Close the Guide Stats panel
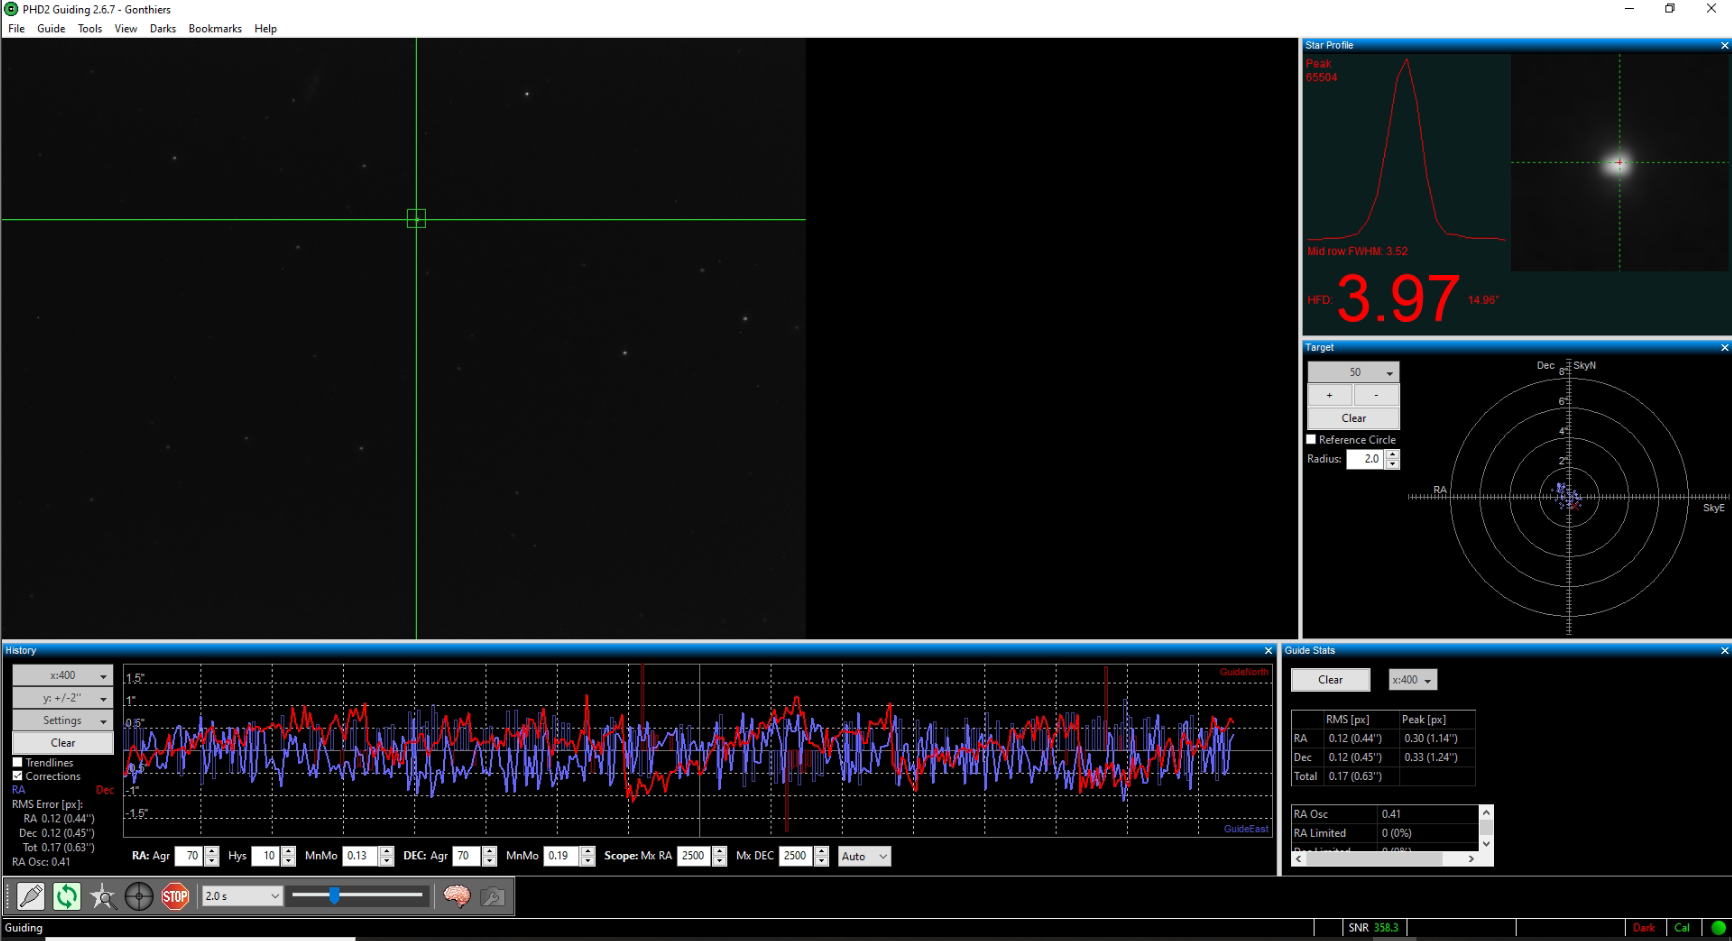1732x941 pixels. (x=1724, y=650)
